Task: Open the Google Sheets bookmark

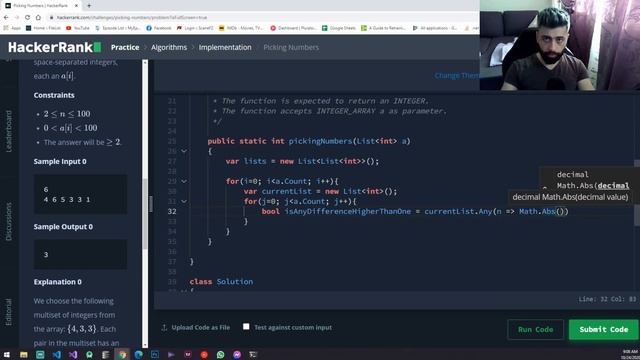Action: [x=339, y=28]
